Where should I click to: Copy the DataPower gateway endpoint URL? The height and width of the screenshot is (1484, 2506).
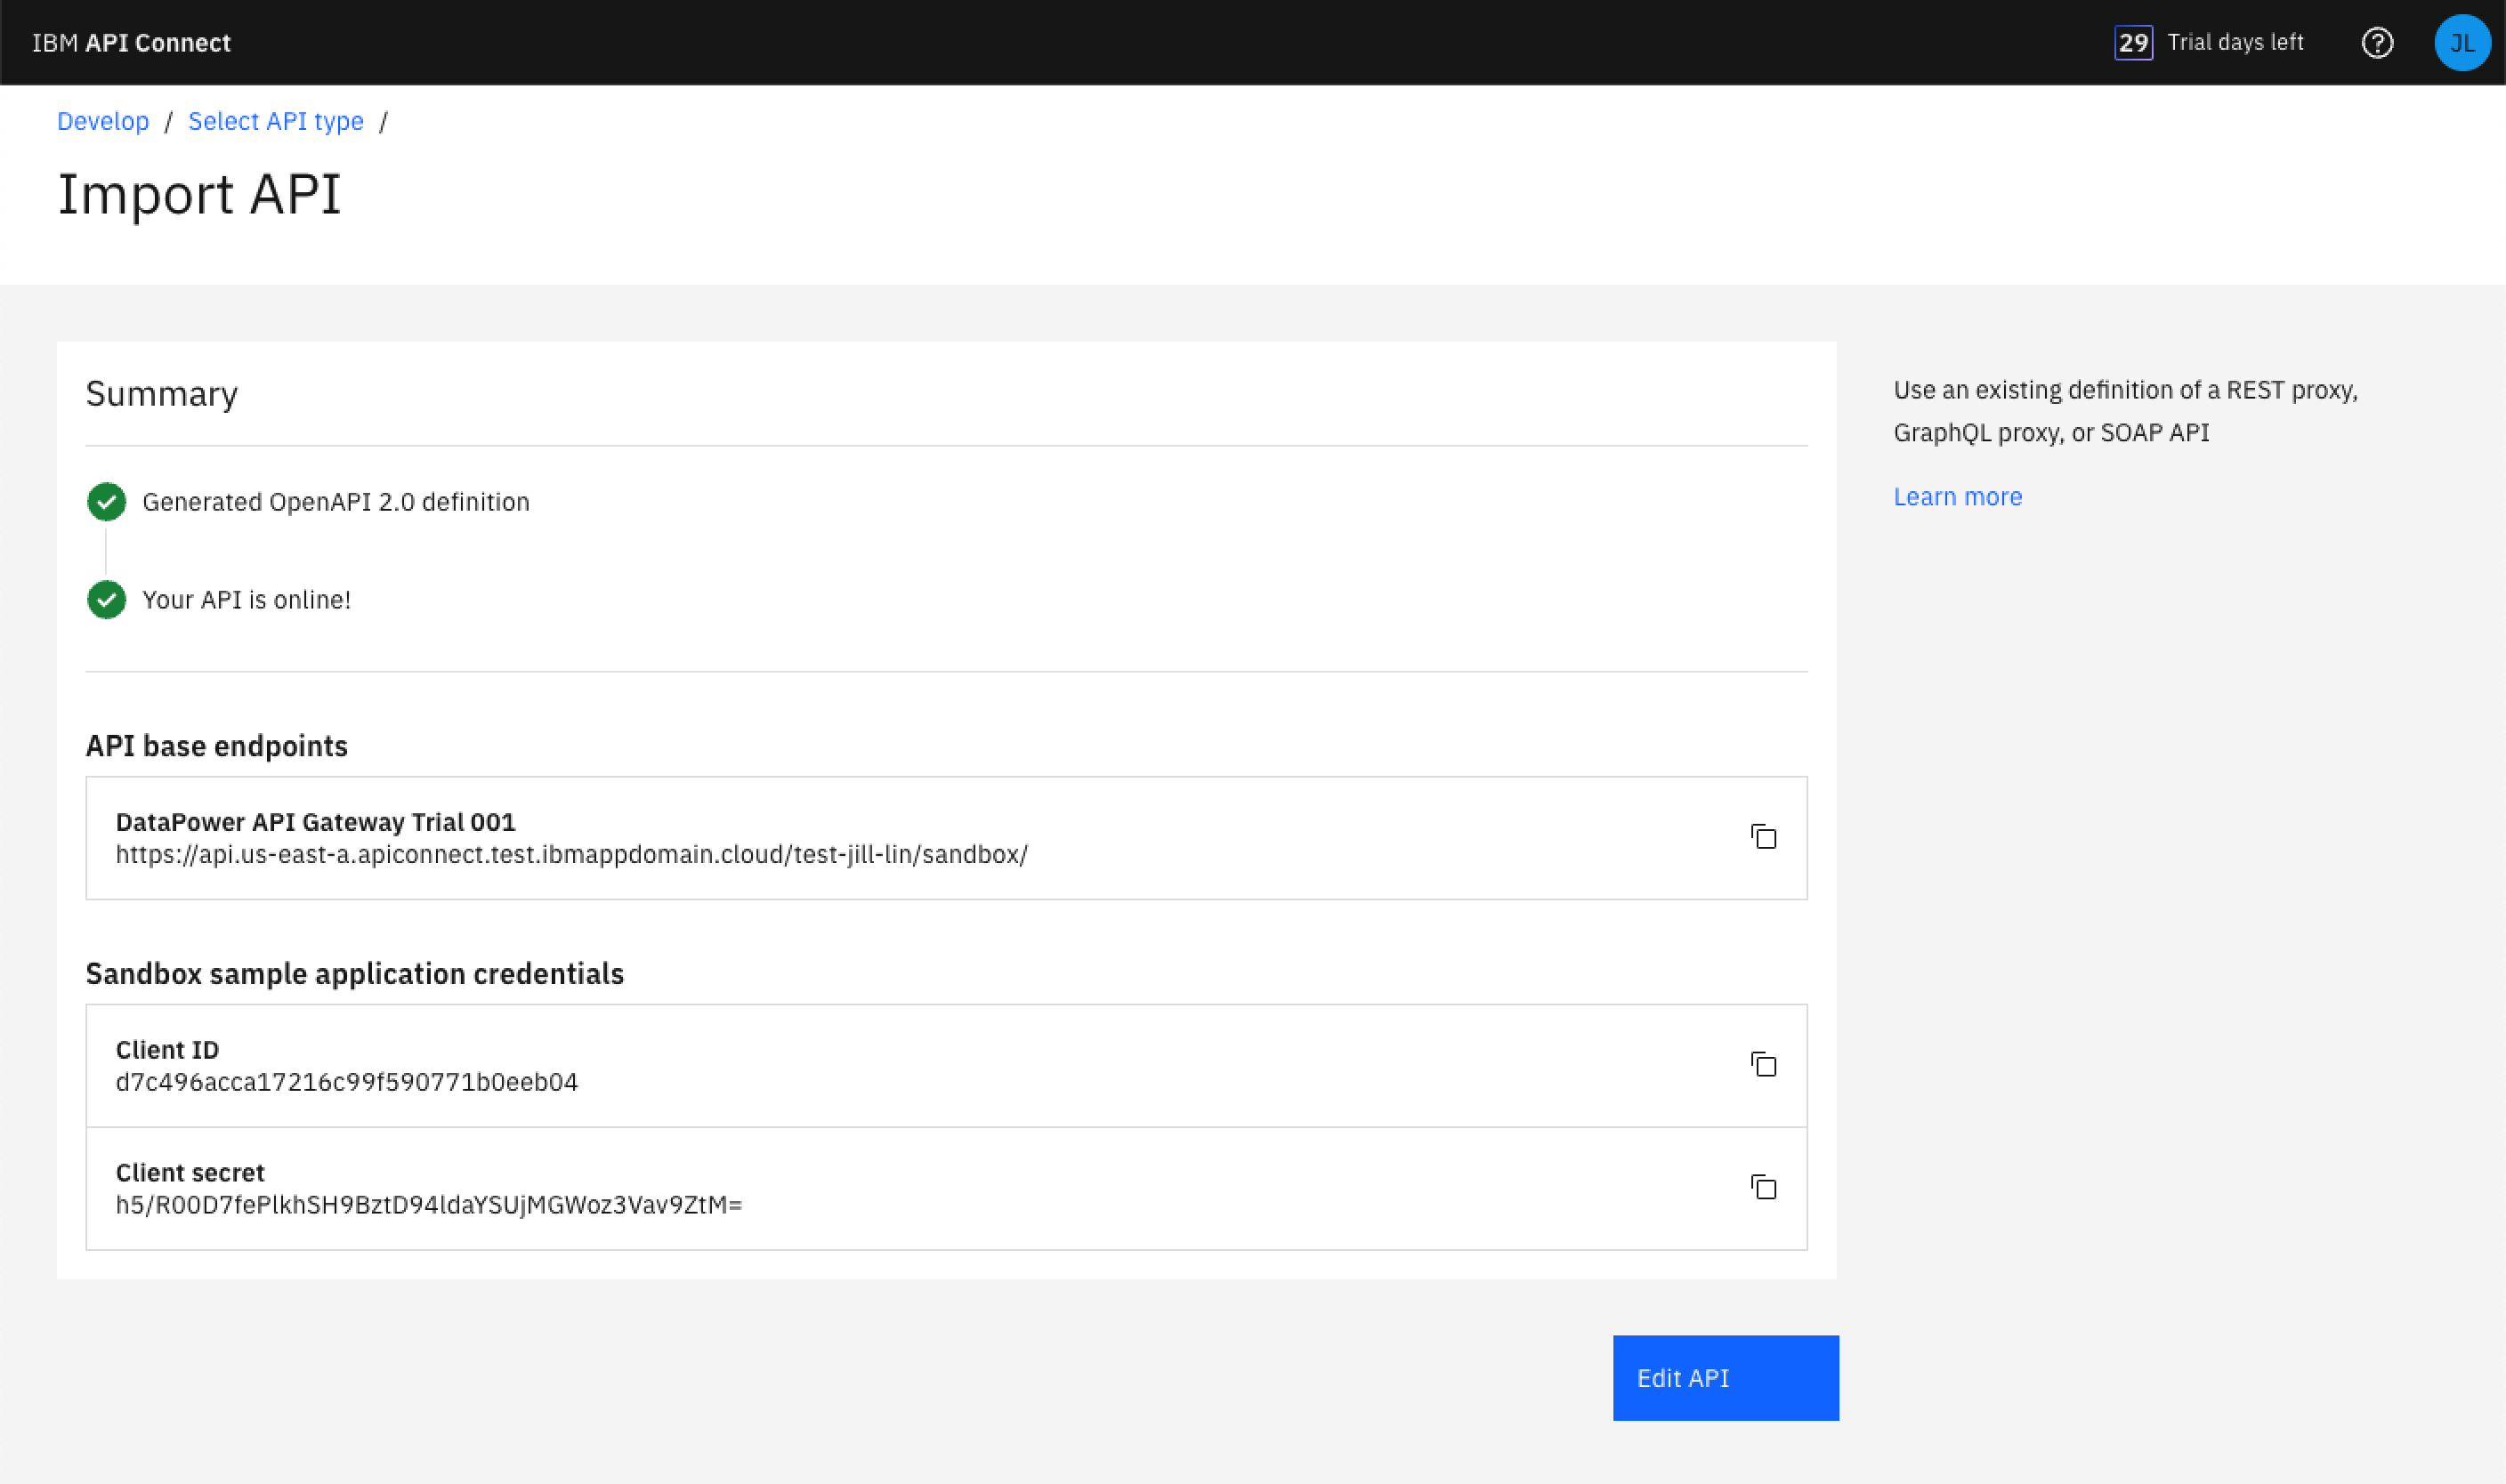[1763, 836]
